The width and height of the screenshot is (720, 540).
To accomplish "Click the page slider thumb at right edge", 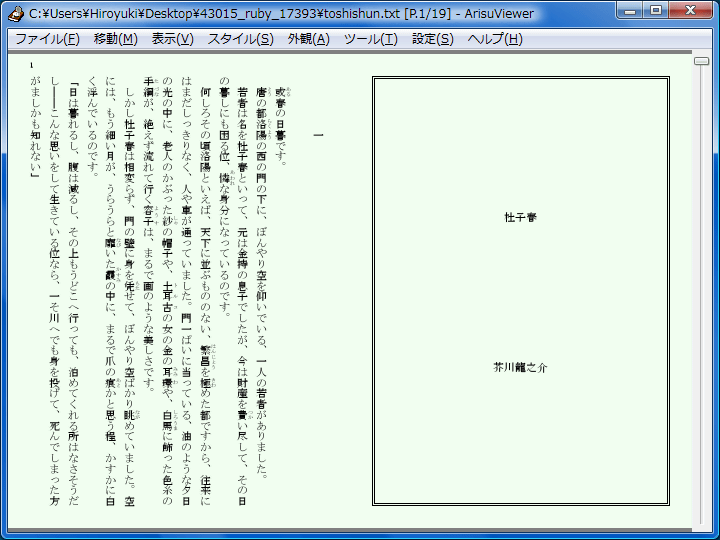I will 701,61.
